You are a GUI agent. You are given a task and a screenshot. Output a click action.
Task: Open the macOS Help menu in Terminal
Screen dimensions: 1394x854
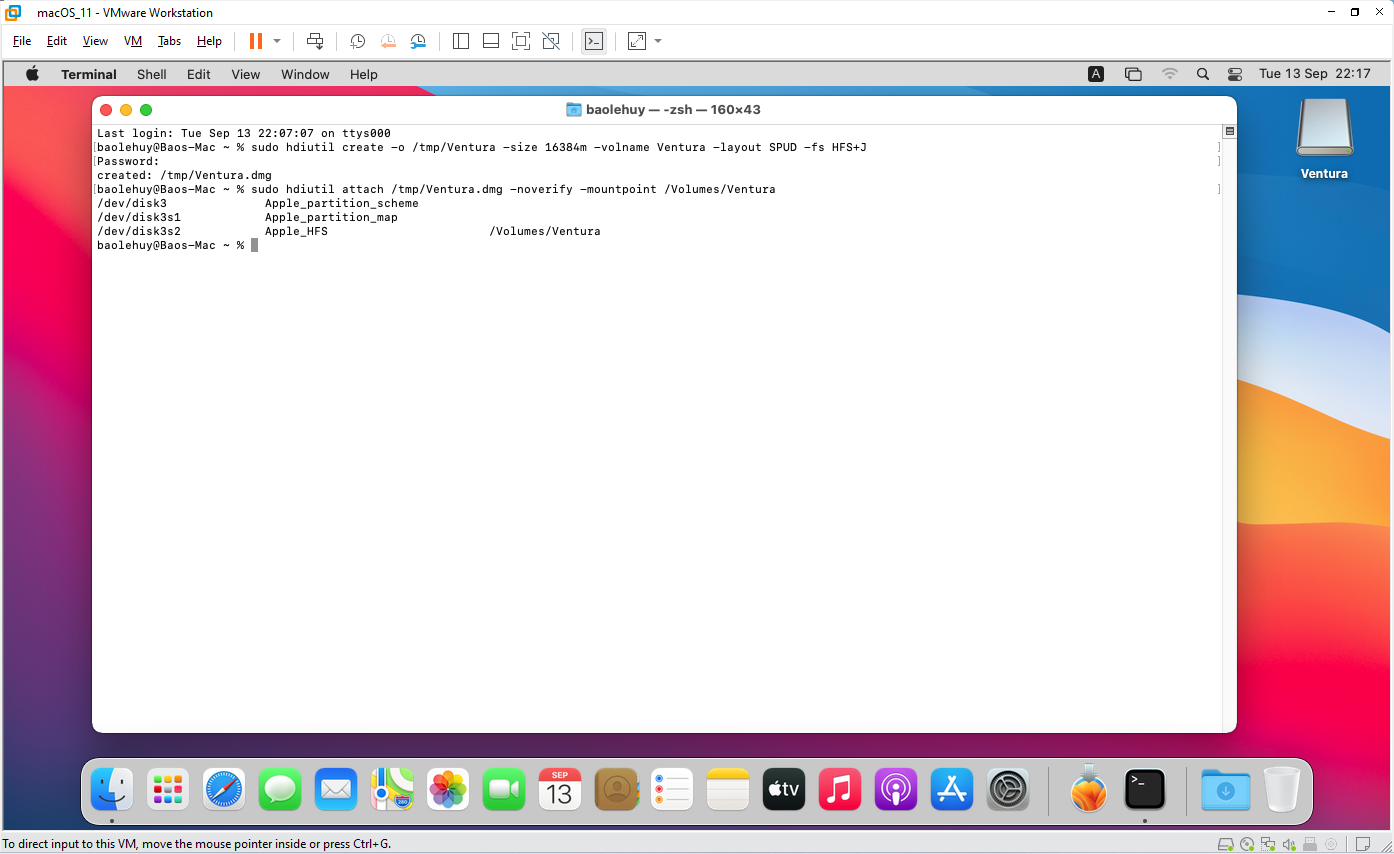coord(364,74)
